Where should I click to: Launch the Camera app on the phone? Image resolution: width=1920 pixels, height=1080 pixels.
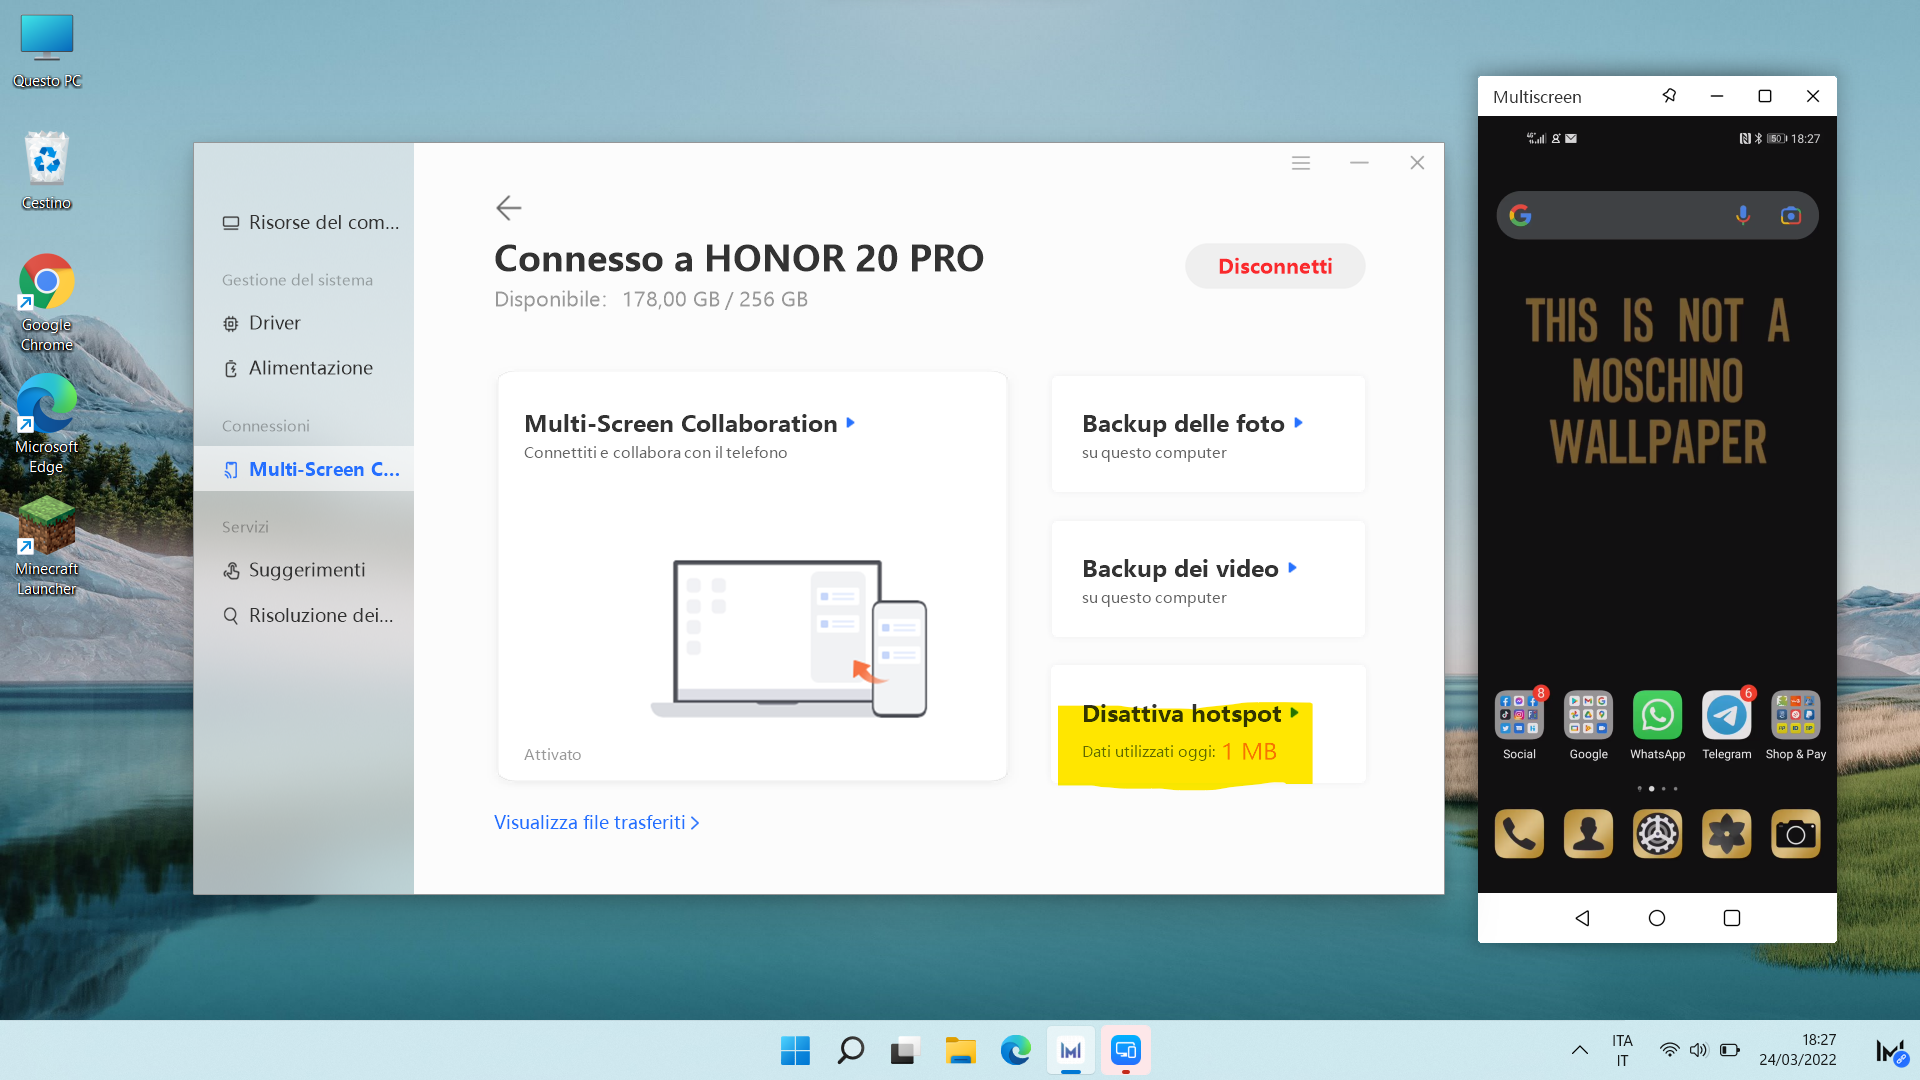1795,833
